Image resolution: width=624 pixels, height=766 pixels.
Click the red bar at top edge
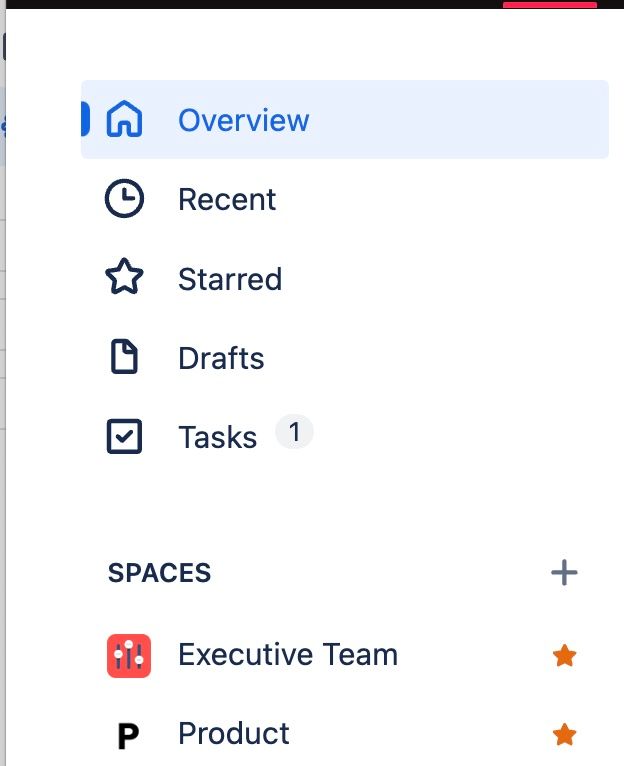[550, 4]
